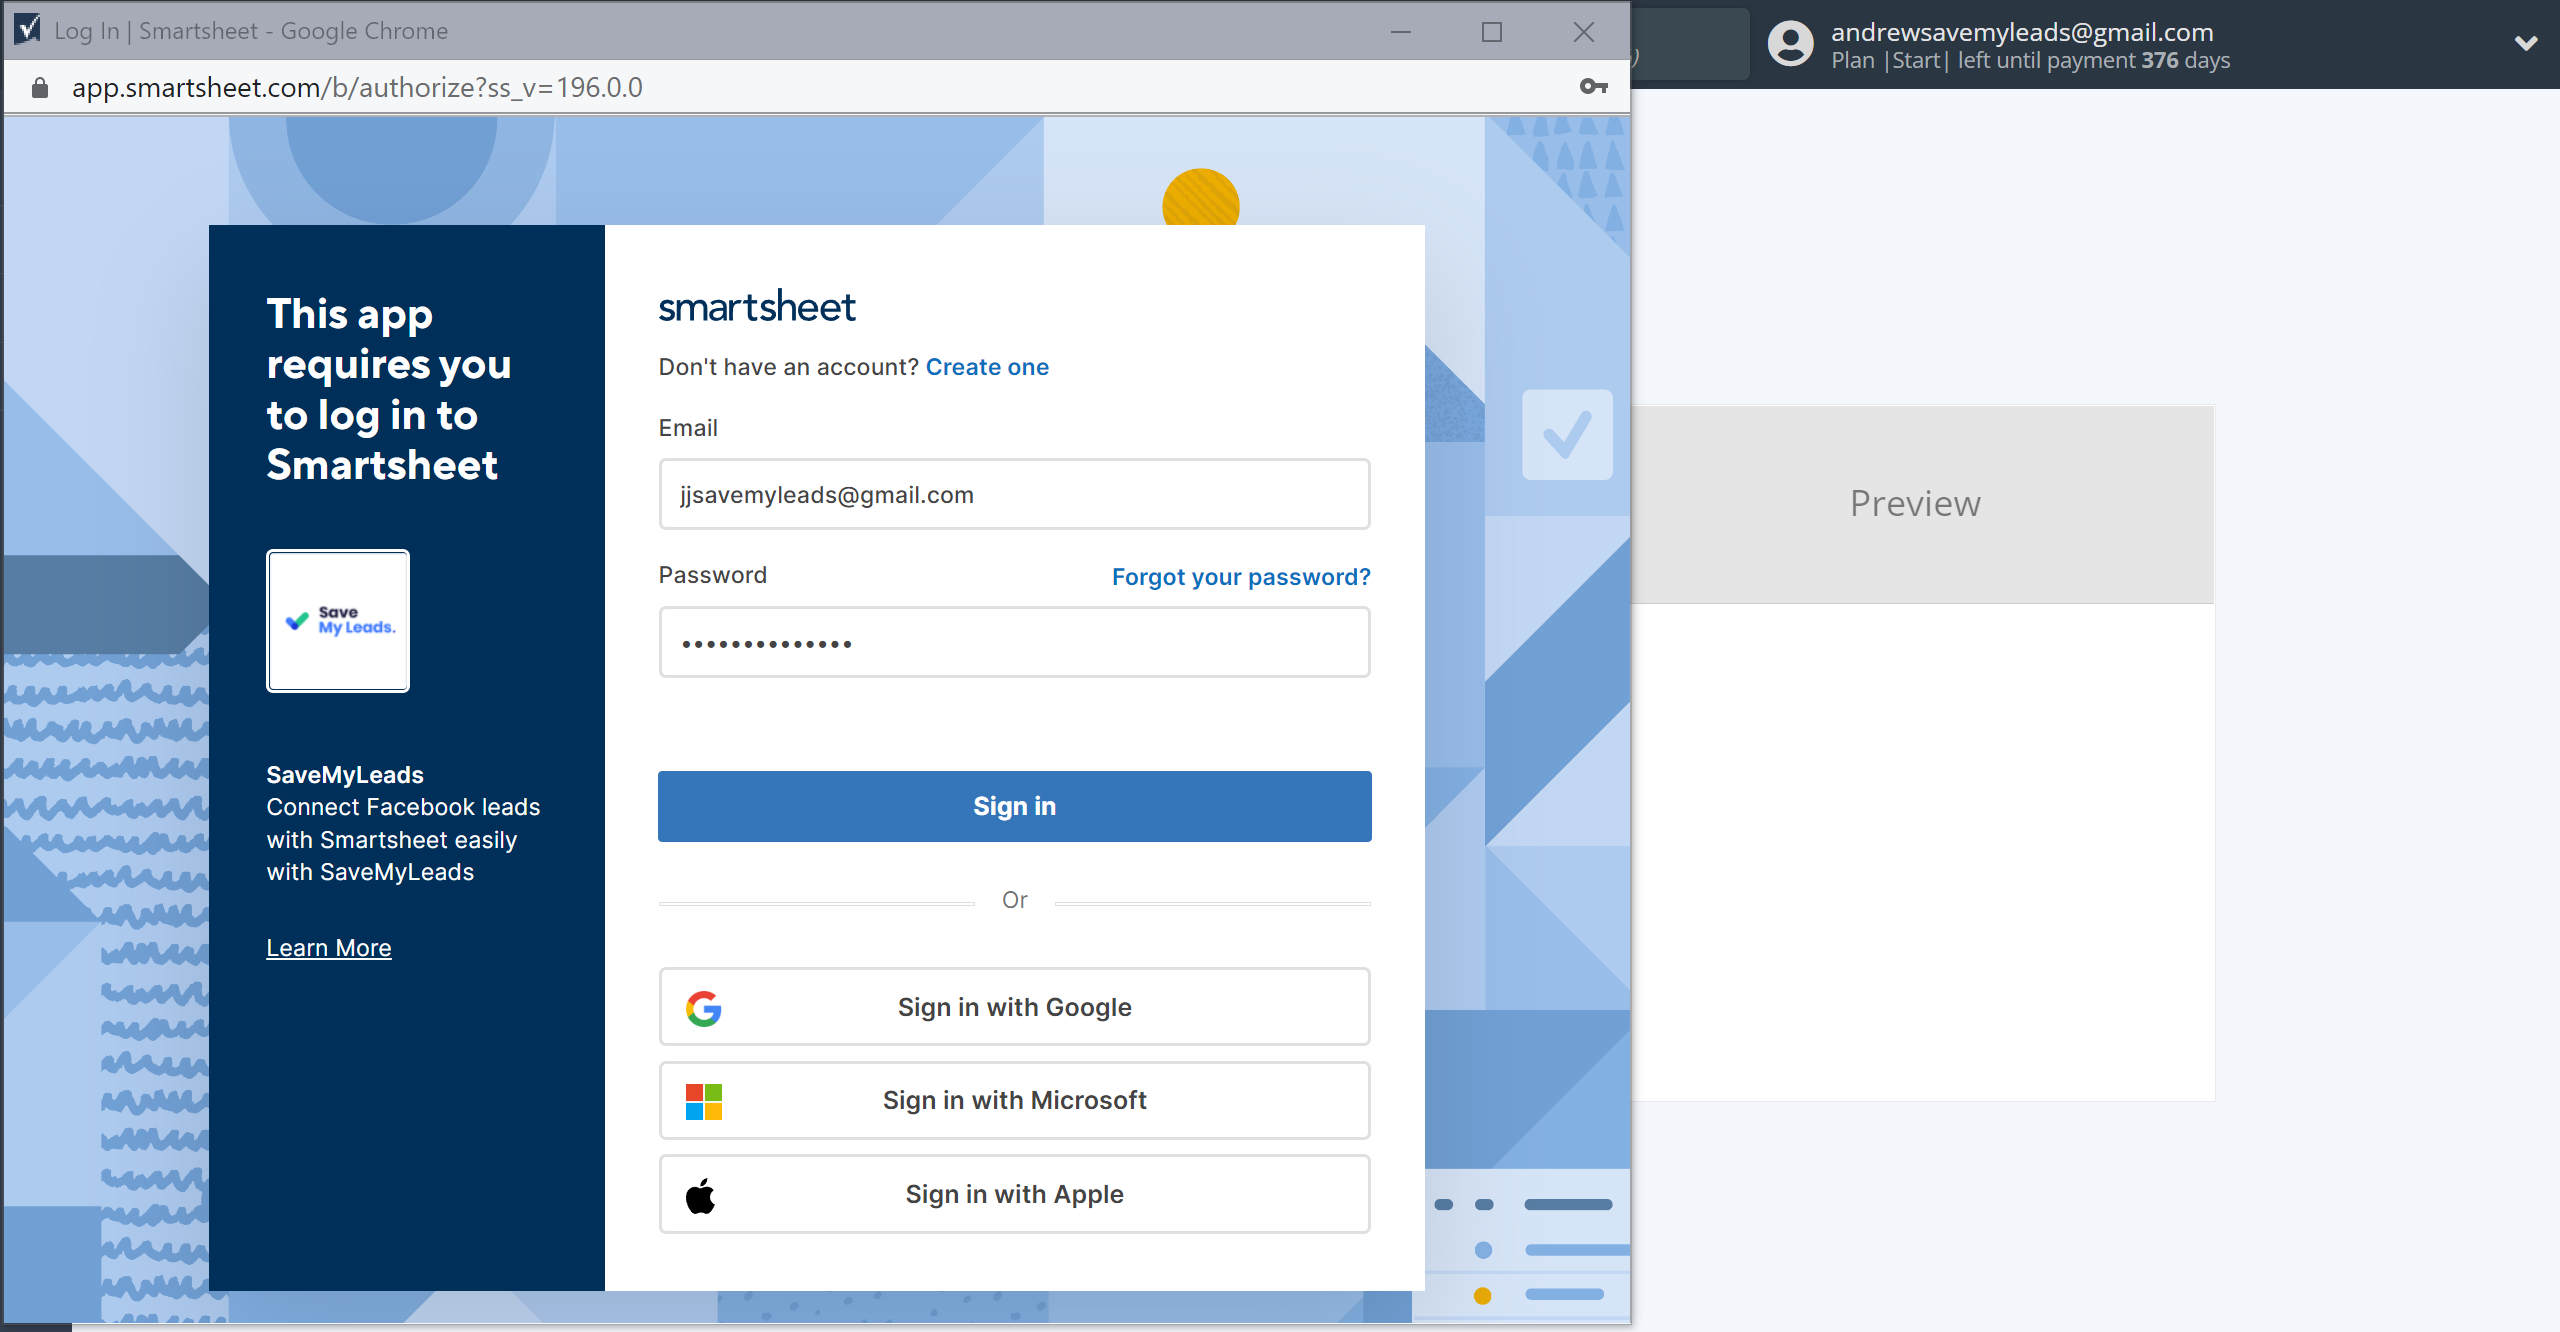Close the Smartsheet login window
This screenshot has height=1332, width=2560.
[x=1583, y=31]
